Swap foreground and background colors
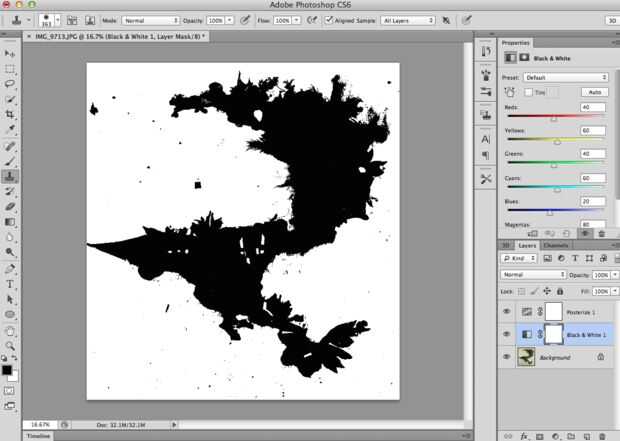 (x=14, y=358)
